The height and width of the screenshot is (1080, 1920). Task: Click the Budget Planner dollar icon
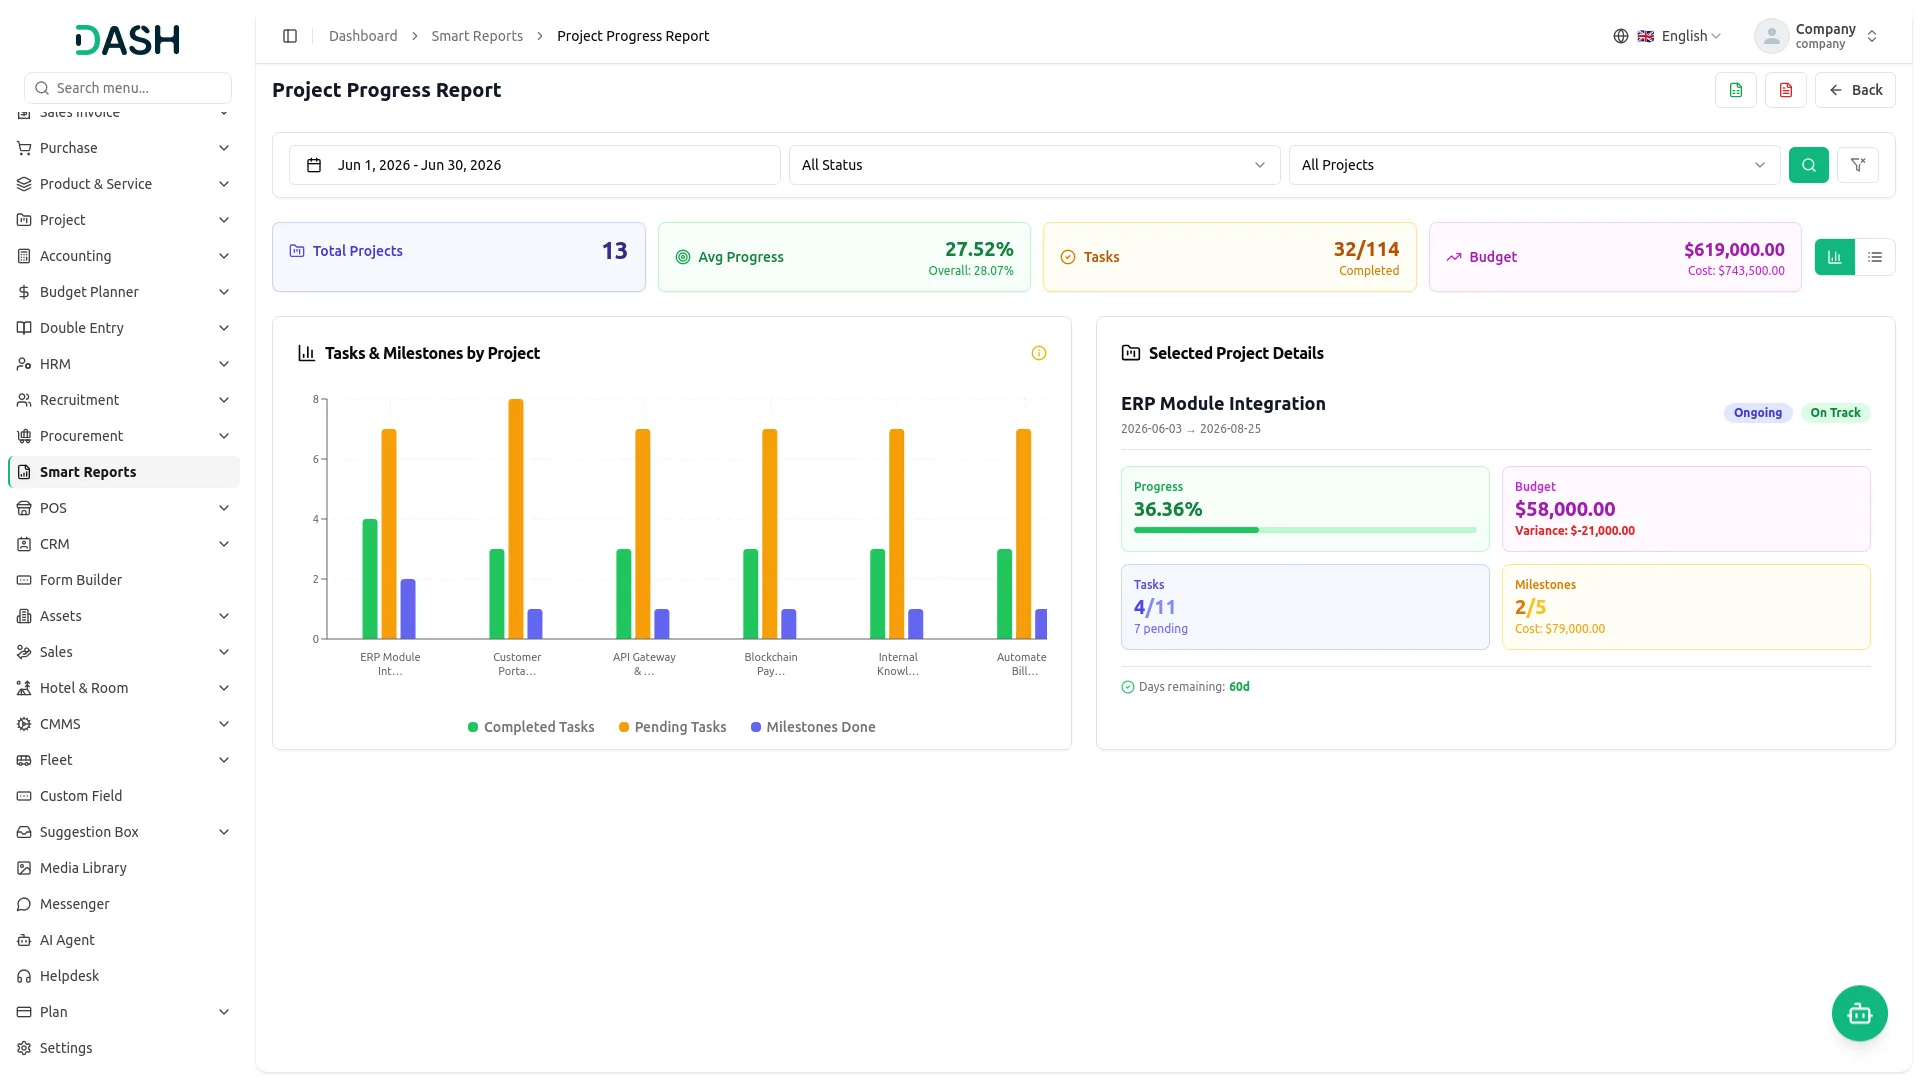point(24,292)
